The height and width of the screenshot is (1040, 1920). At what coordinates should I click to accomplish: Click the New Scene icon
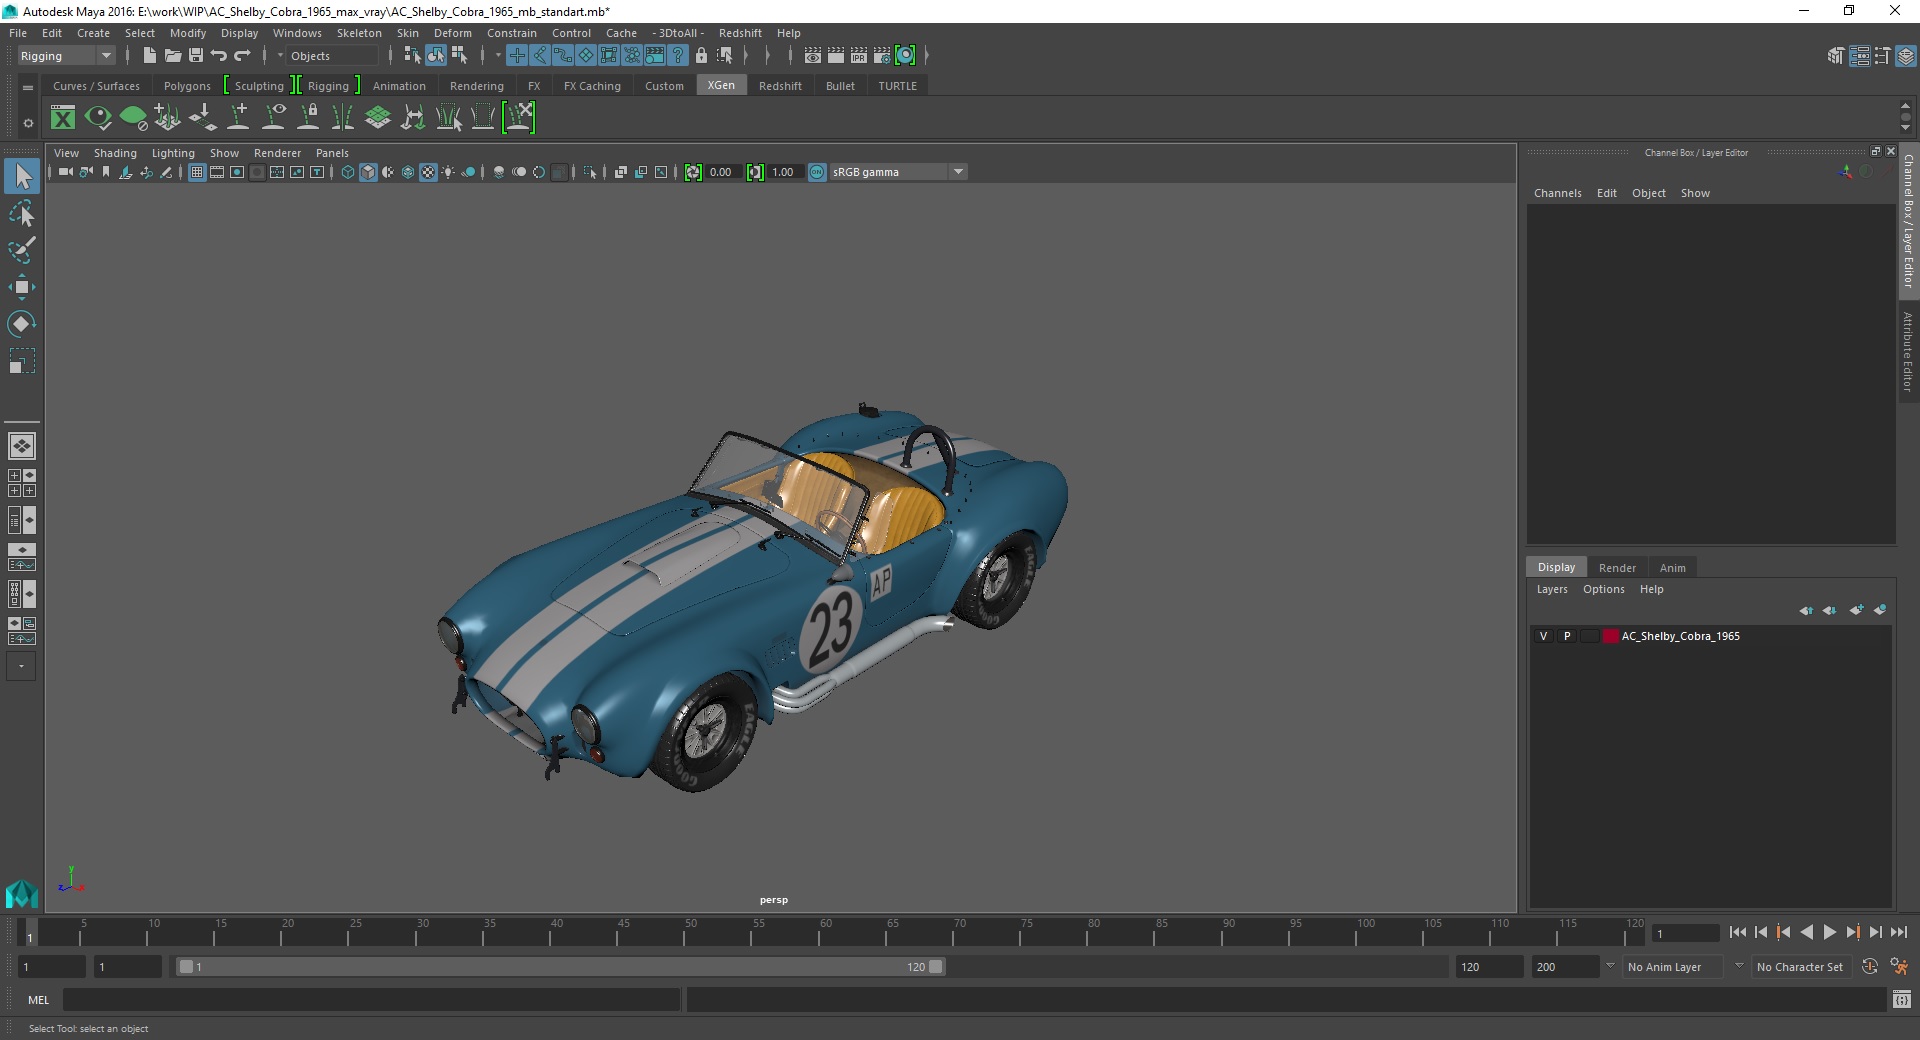[x=149, y=56]
